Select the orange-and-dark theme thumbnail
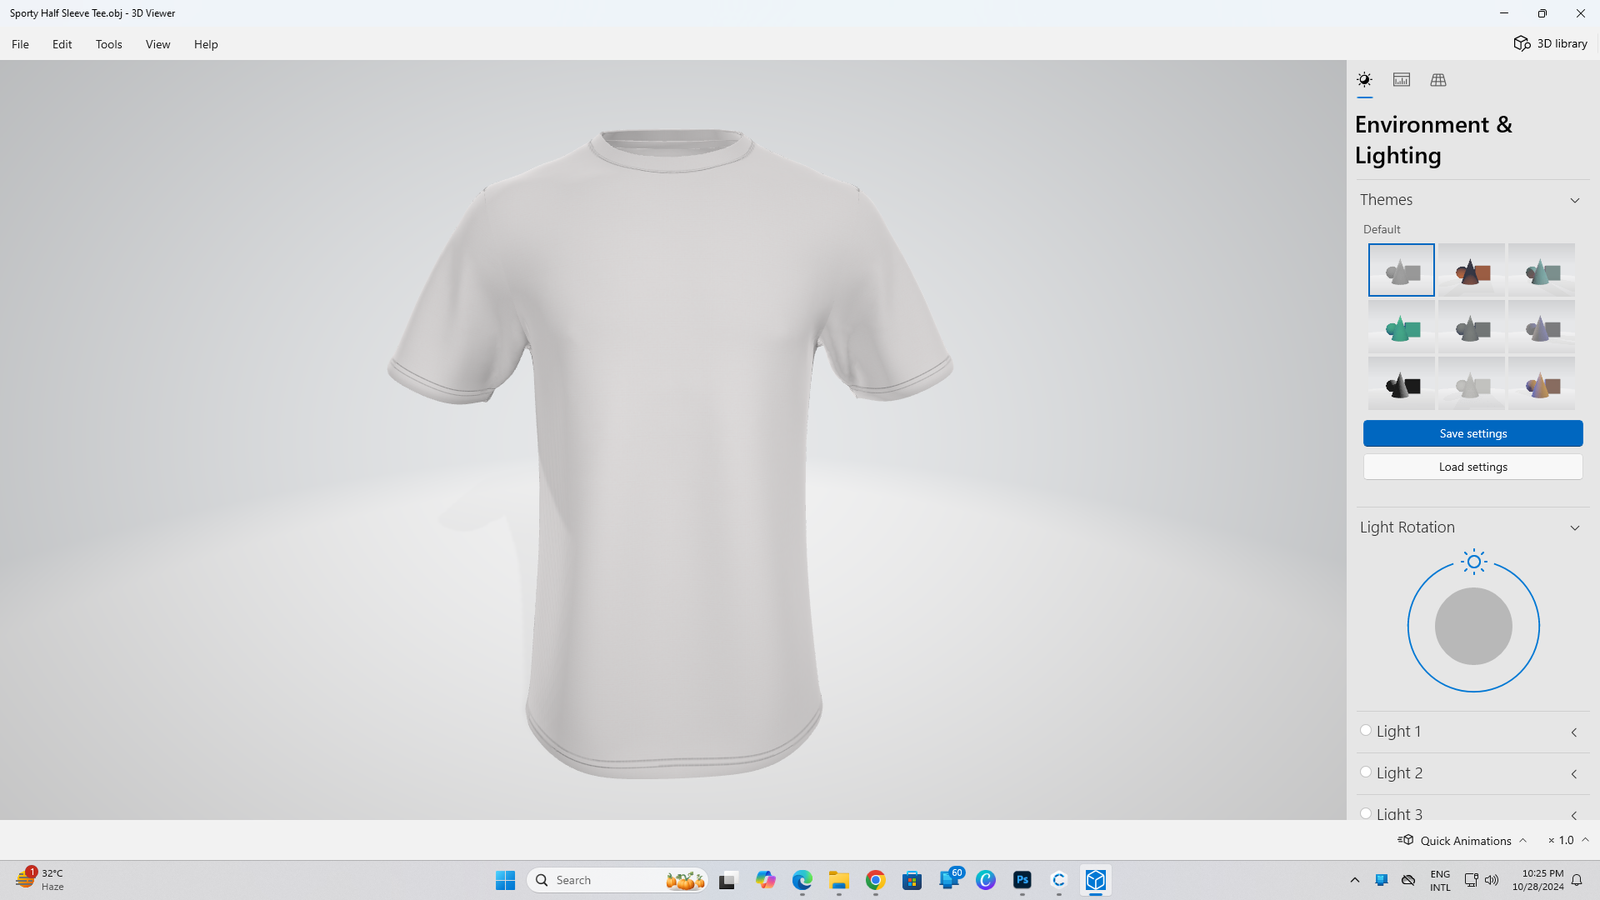1600x900 pixels. tap(1471, 270)
